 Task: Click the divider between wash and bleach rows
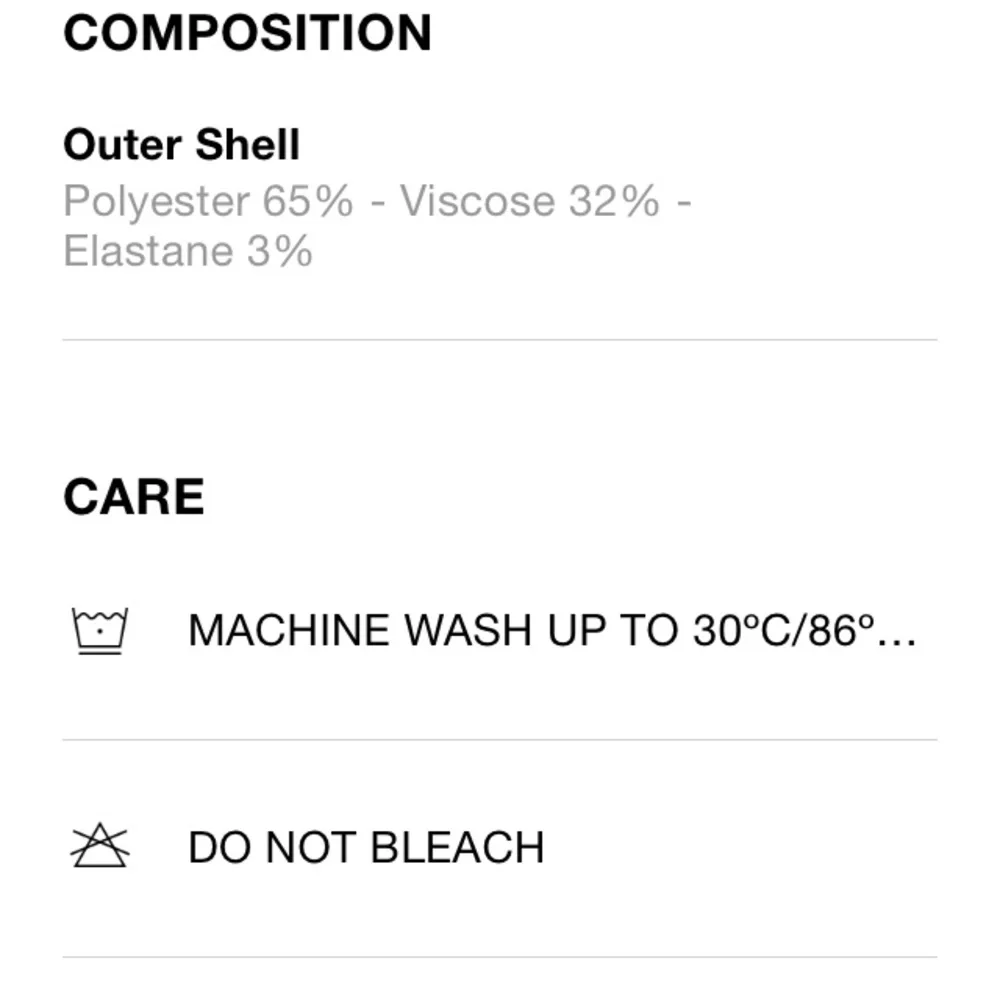500,740
